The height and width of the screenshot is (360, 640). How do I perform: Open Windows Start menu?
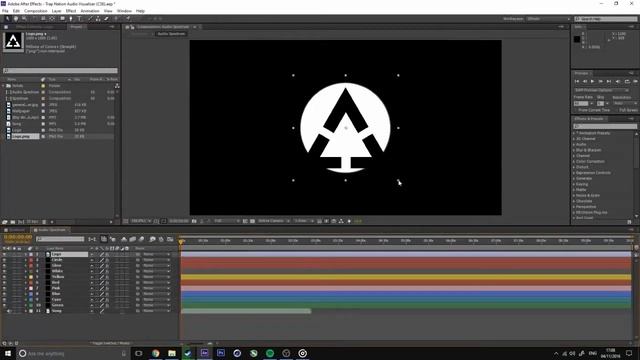click(8, 353)
